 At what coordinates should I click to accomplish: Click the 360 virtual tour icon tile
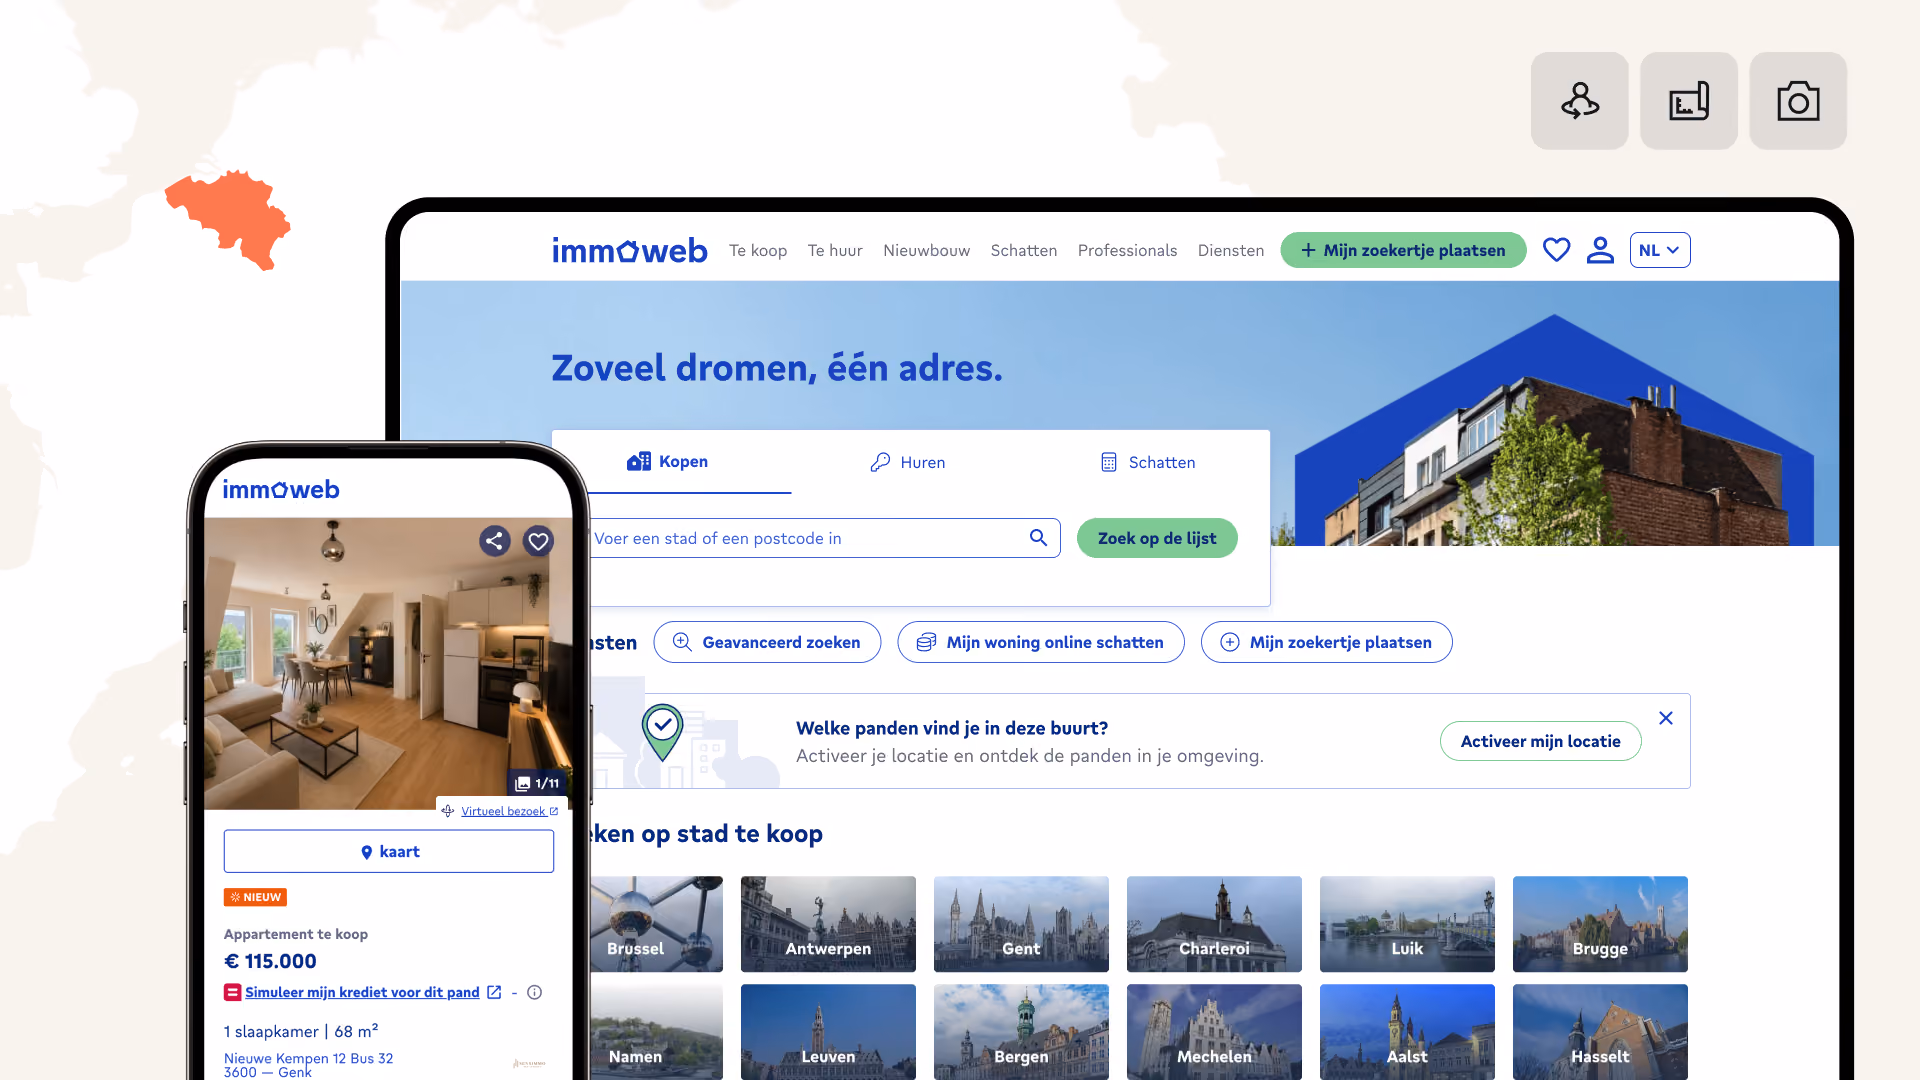(x=1579, y=101)
